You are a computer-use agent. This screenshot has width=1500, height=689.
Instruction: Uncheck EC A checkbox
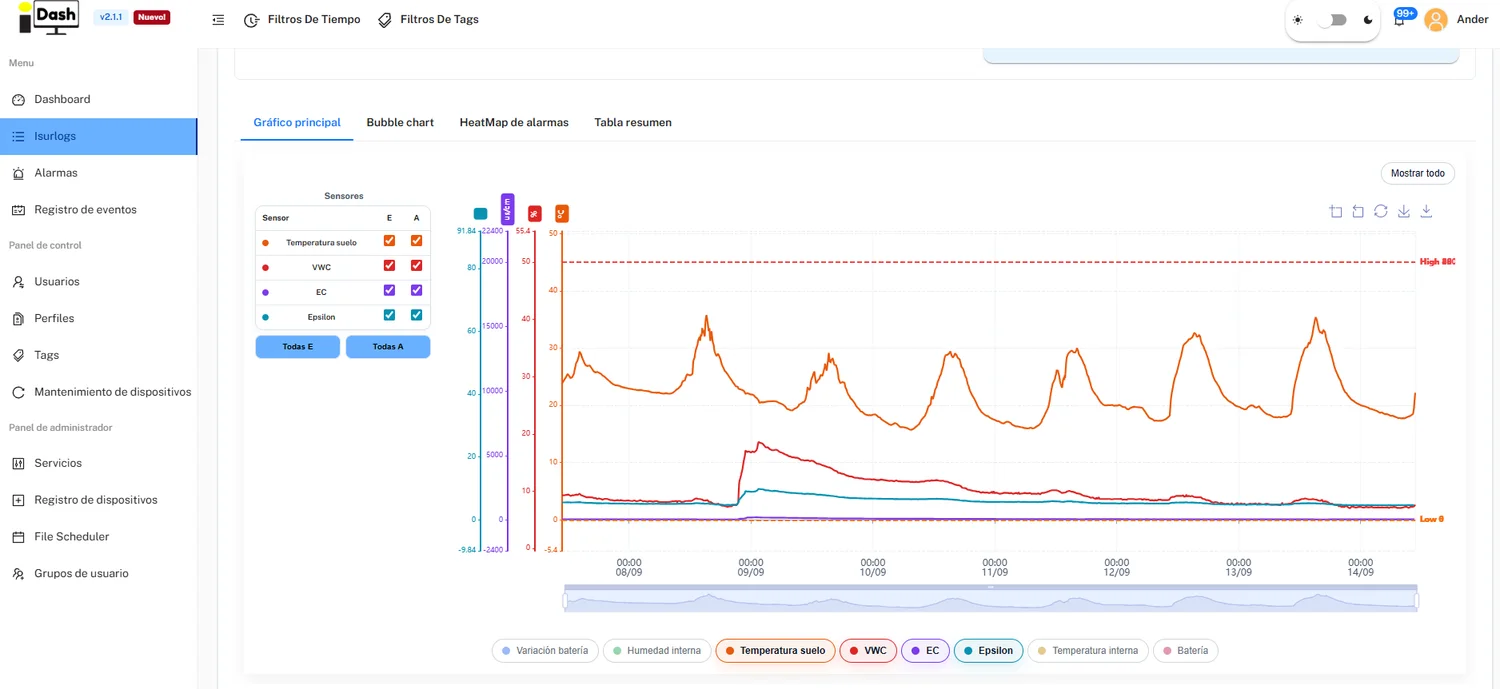[416, 290]
